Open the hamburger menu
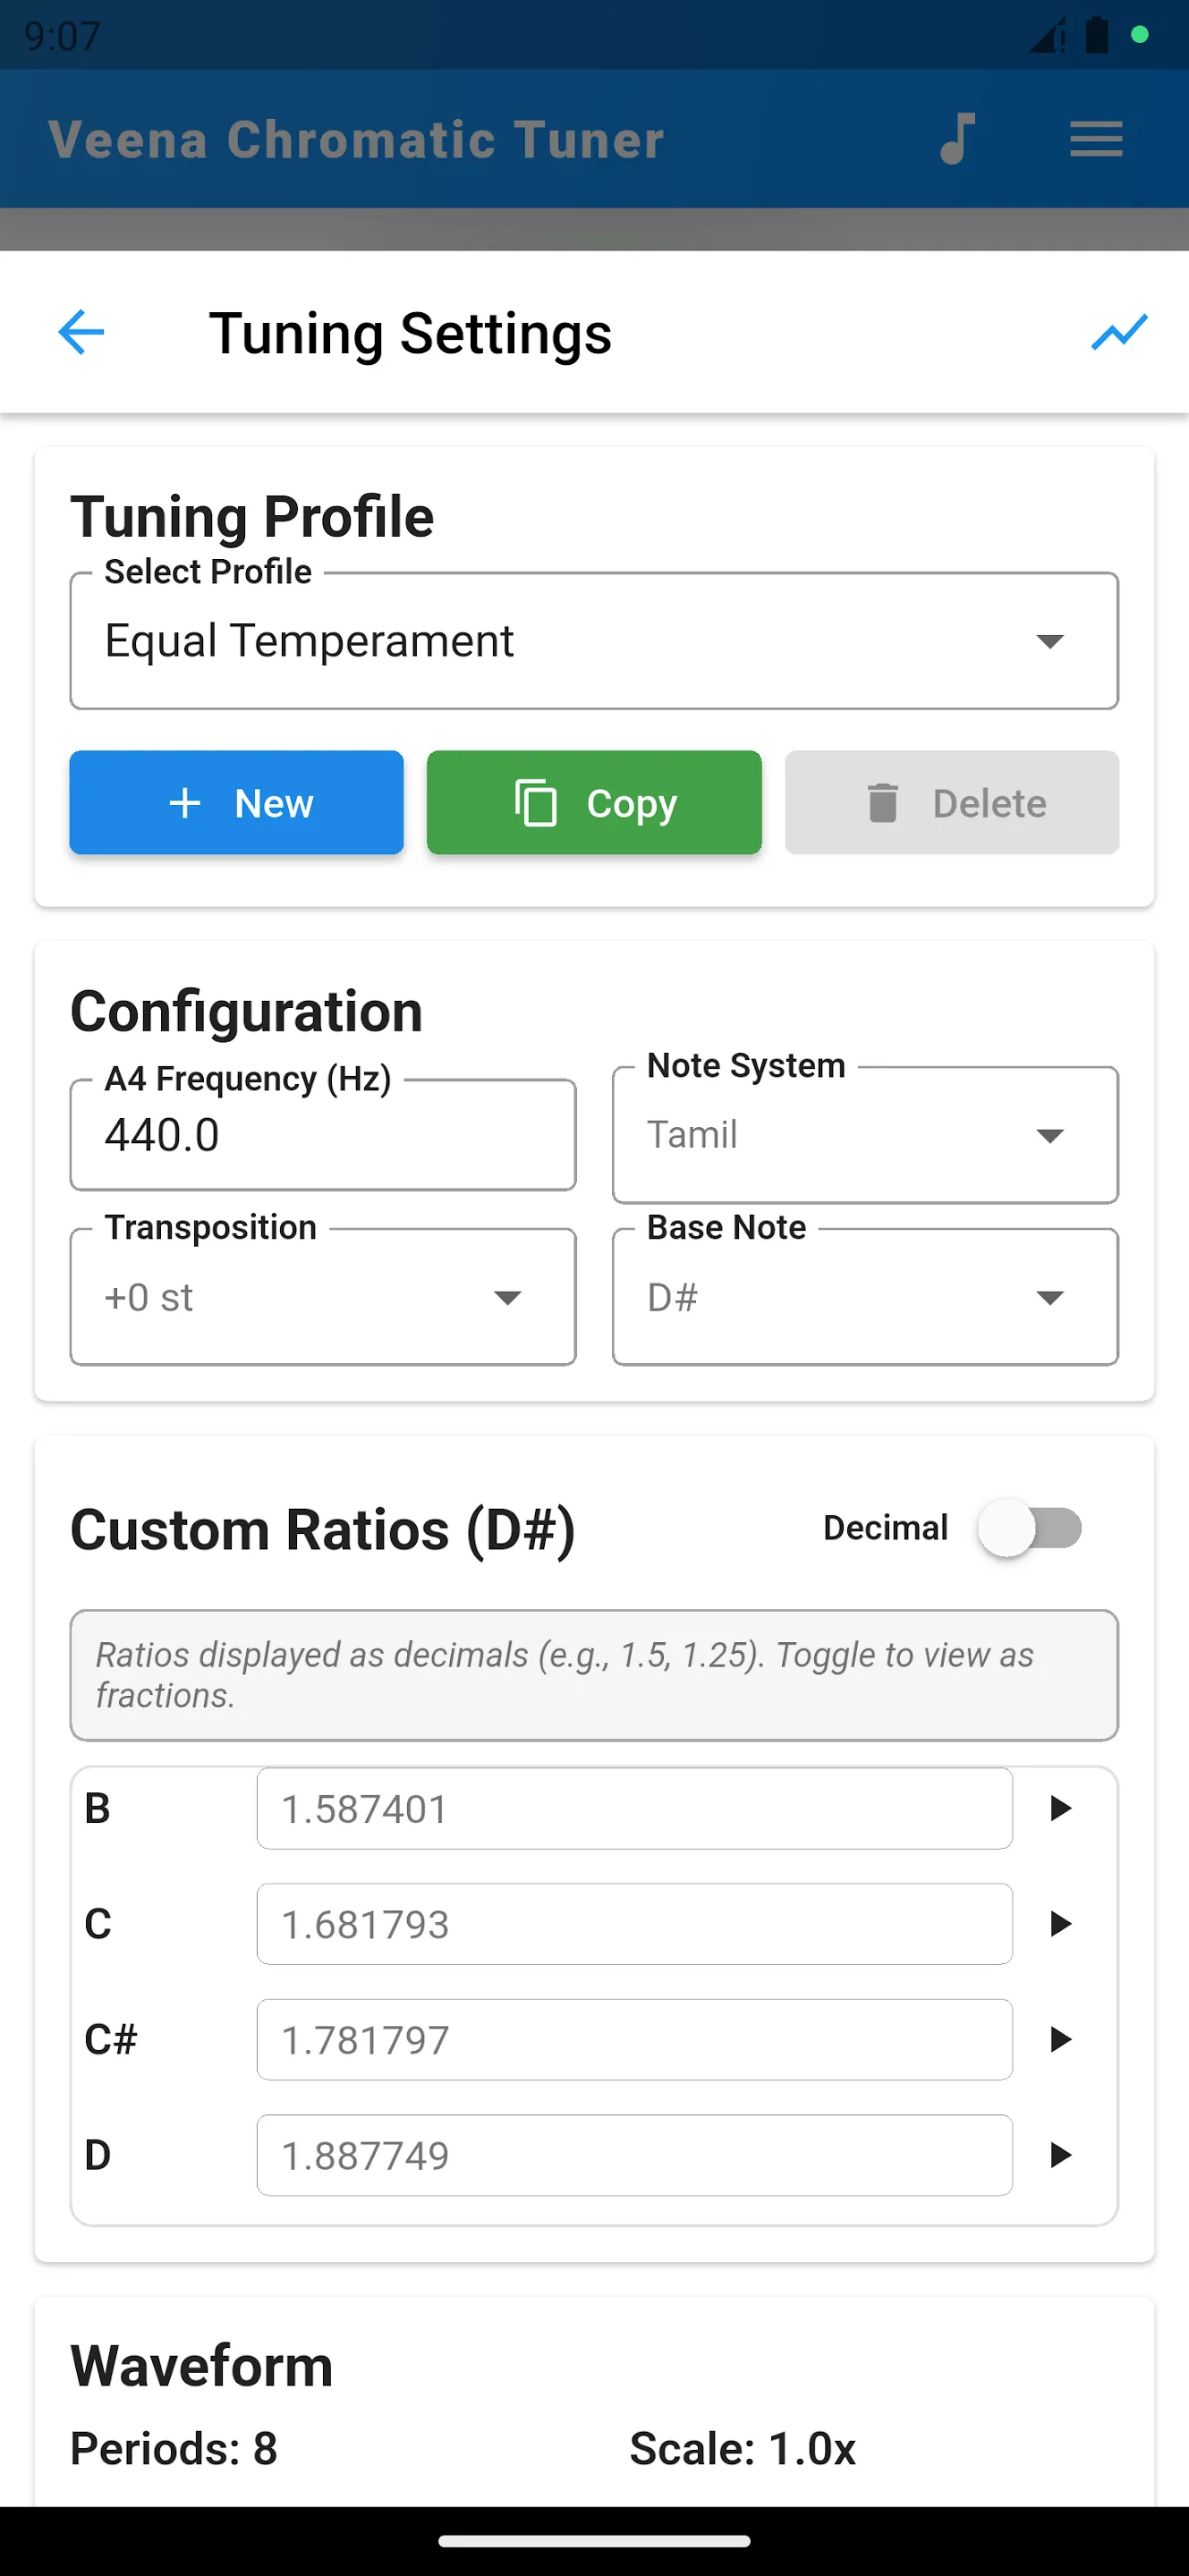 1095,139
